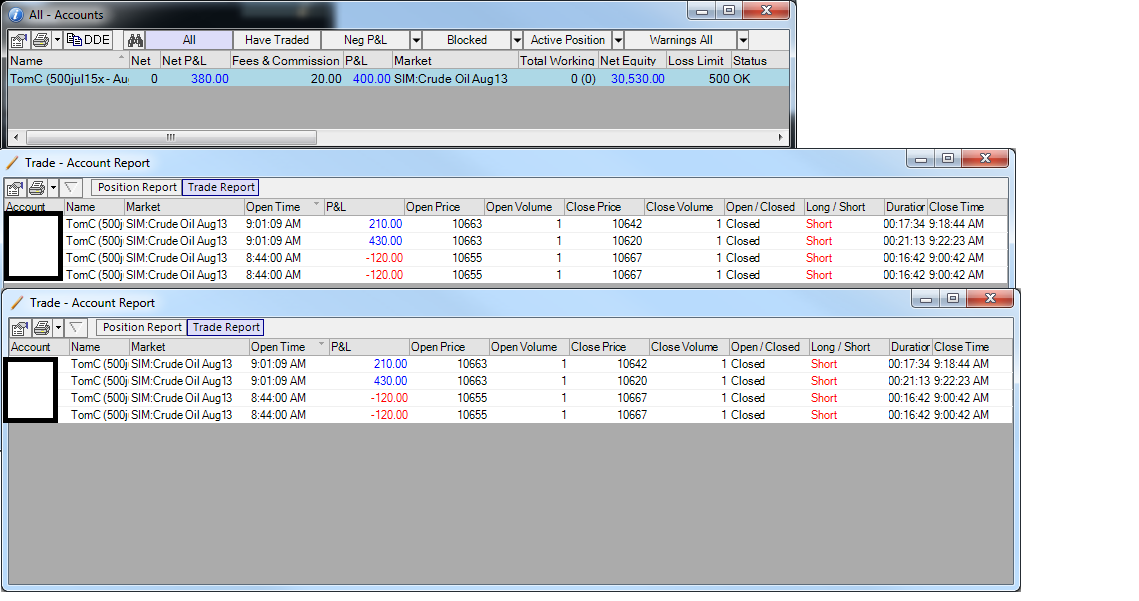
Task: Open properties icon in back Trade report window
Action: pos(15,187)
